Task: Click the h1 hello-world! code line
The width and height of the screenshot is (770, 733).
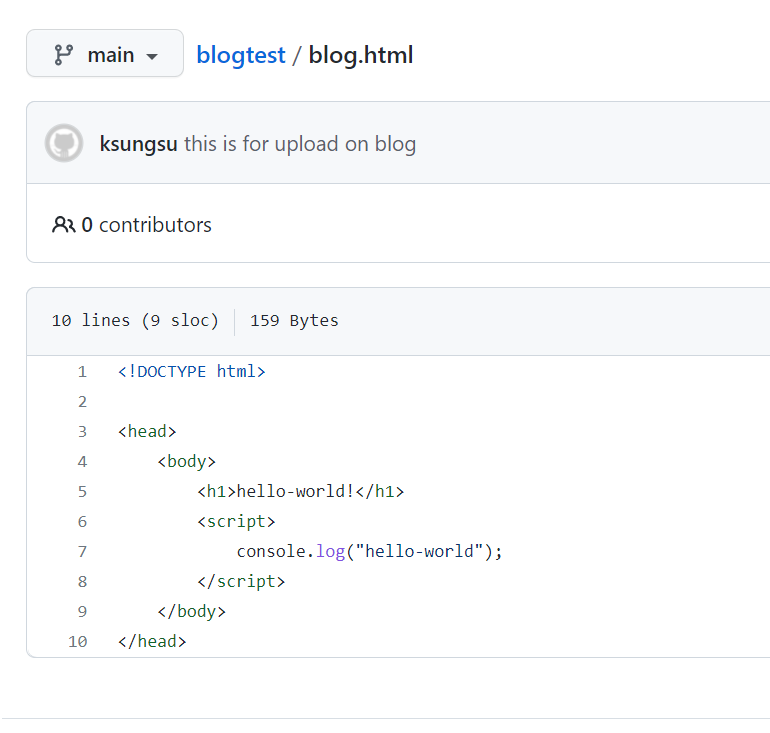Action: point(300,492)
